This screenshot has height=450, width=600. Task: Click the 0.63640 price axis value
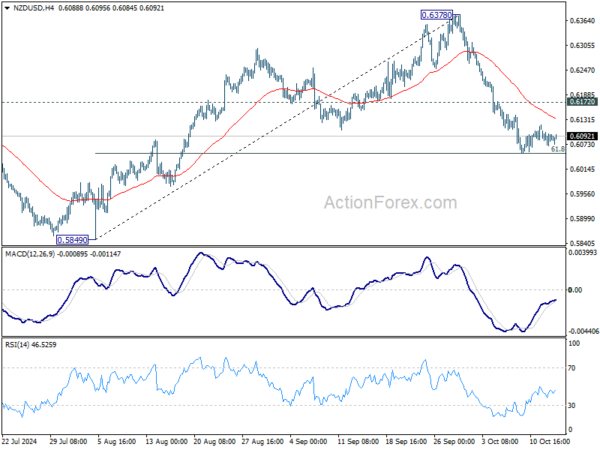pos(583,21)
